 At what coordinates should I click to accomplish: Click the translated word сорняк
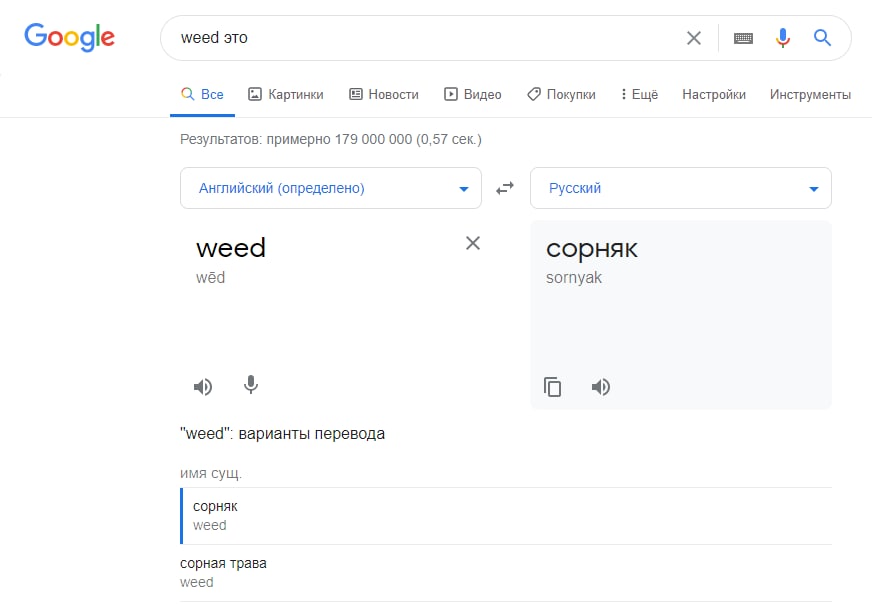tap(592, 249)
